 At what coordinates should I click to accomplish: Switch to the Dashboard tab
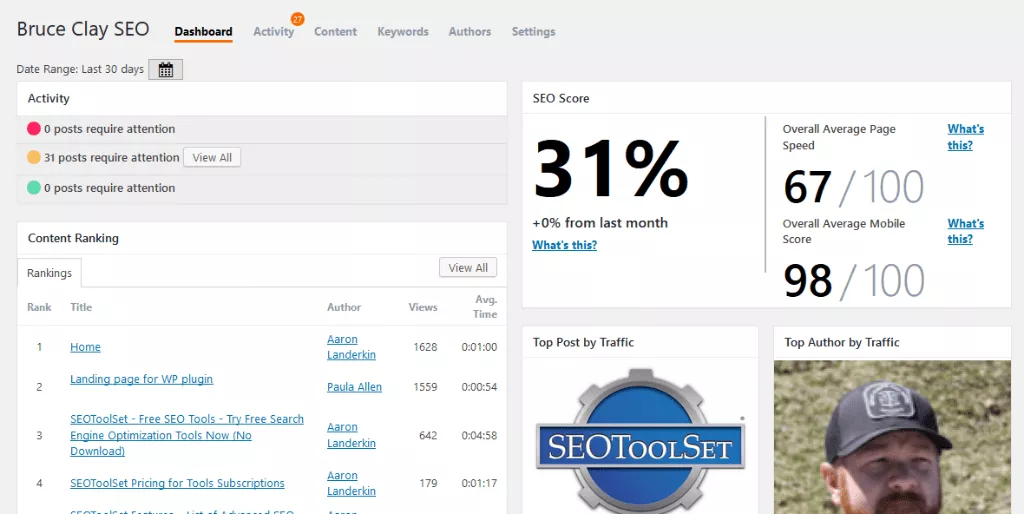coord(203,31)
